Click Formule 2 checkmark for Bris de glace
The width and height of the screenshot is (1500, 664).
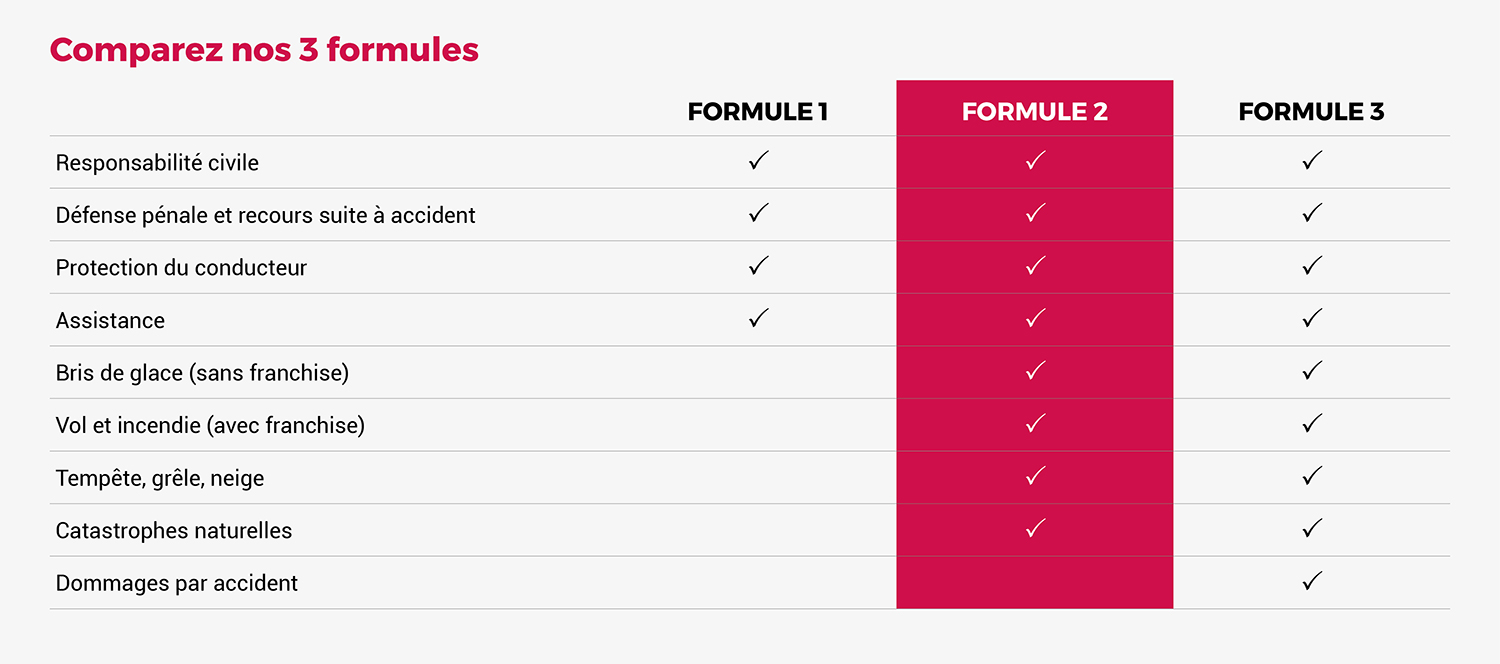(x=1036, y=371)
